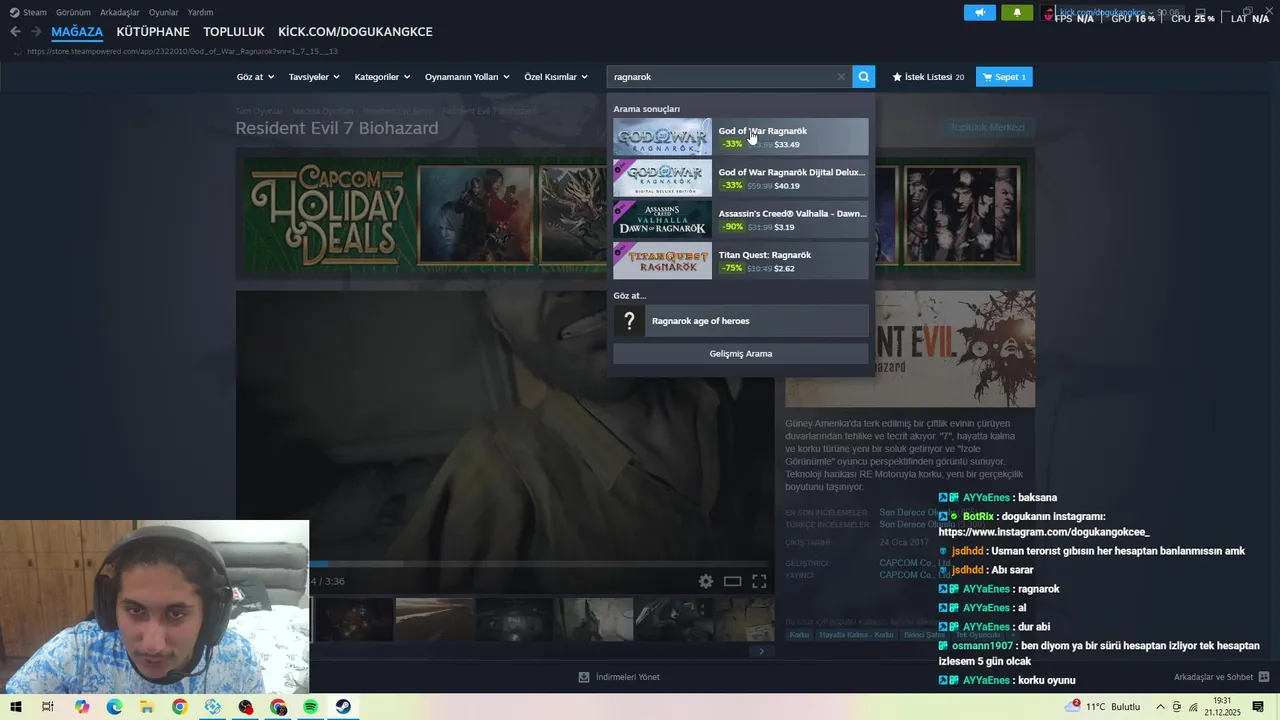Expand the Tavsiyeler dropdown

pos(314,77)
